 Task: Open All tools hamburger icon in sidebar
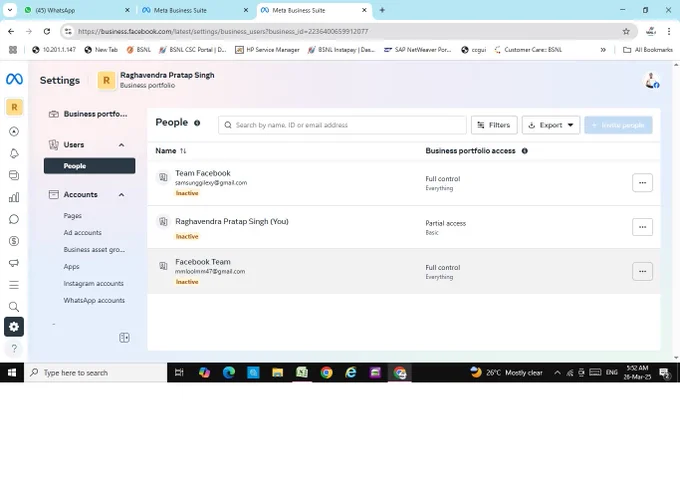[x=14, y=285]
